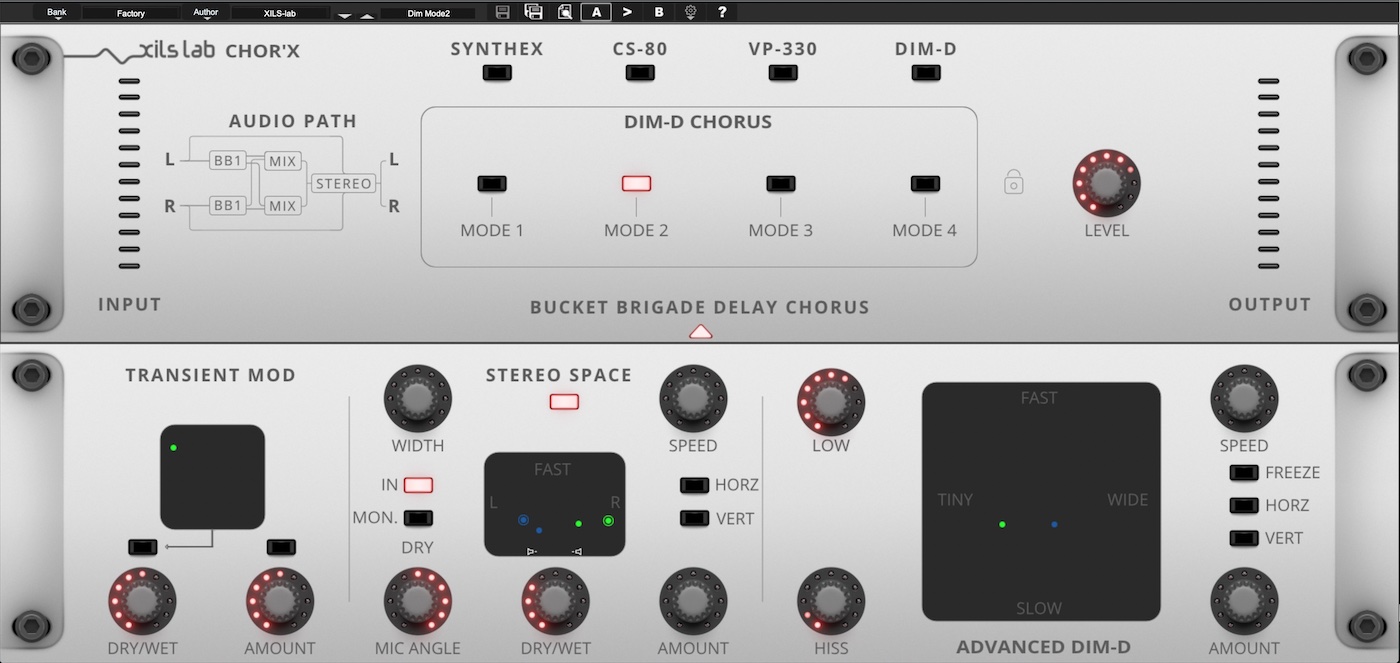Click the Advanced DIM-D AMOUNT knob
Viewport: 1400px width, 663px height.
(x=1244, y=602)
